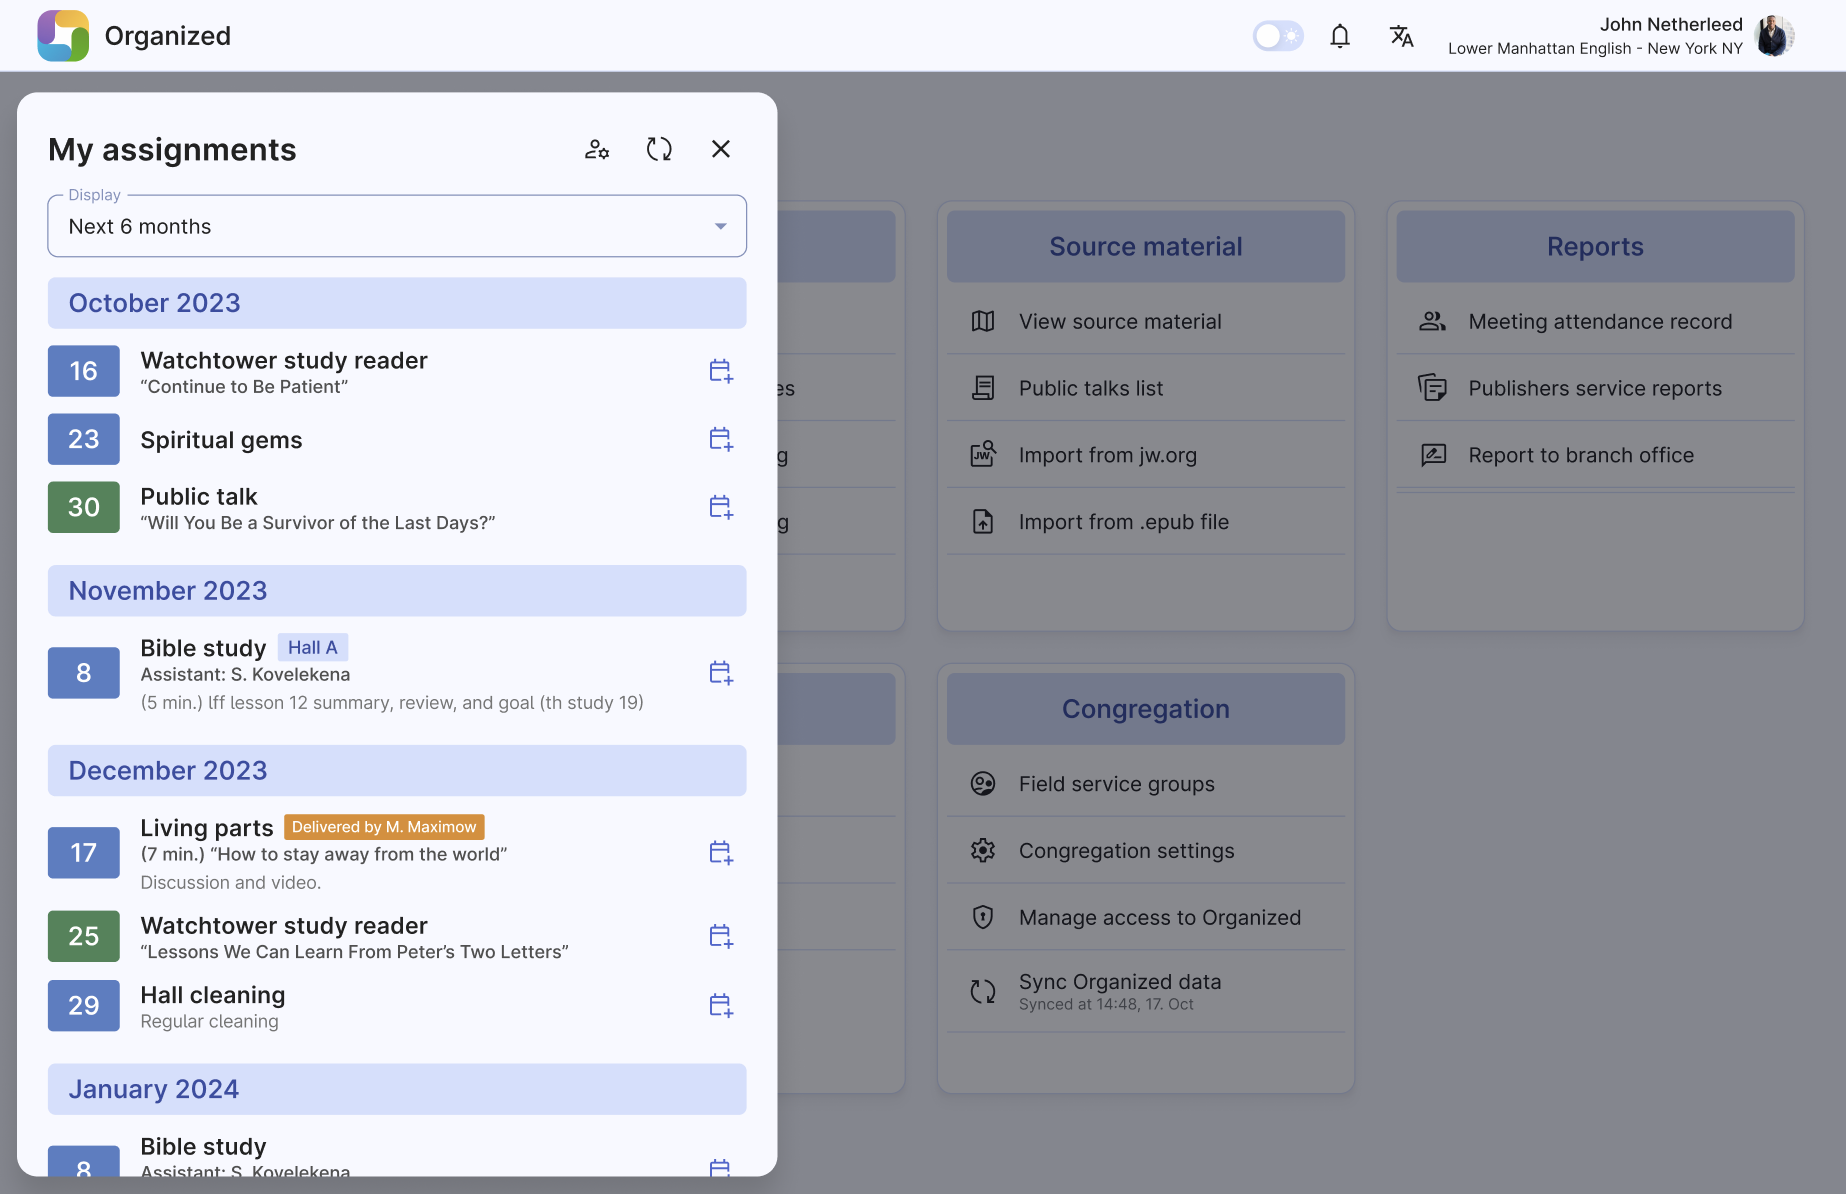Click the Manage access shield icon
1846x1194 pixels.
(983, 917)
